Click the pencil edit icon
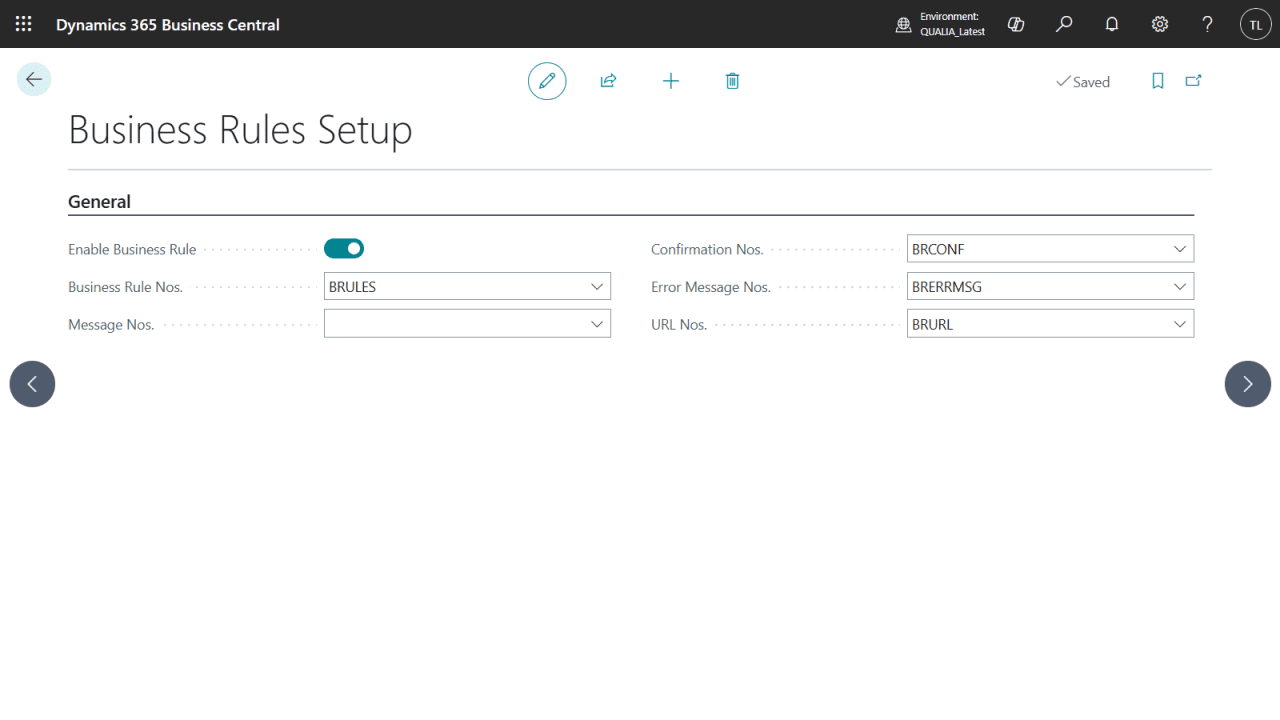Screen dimensions: 1280x720 pyautogui.click(x=547, y=81)
